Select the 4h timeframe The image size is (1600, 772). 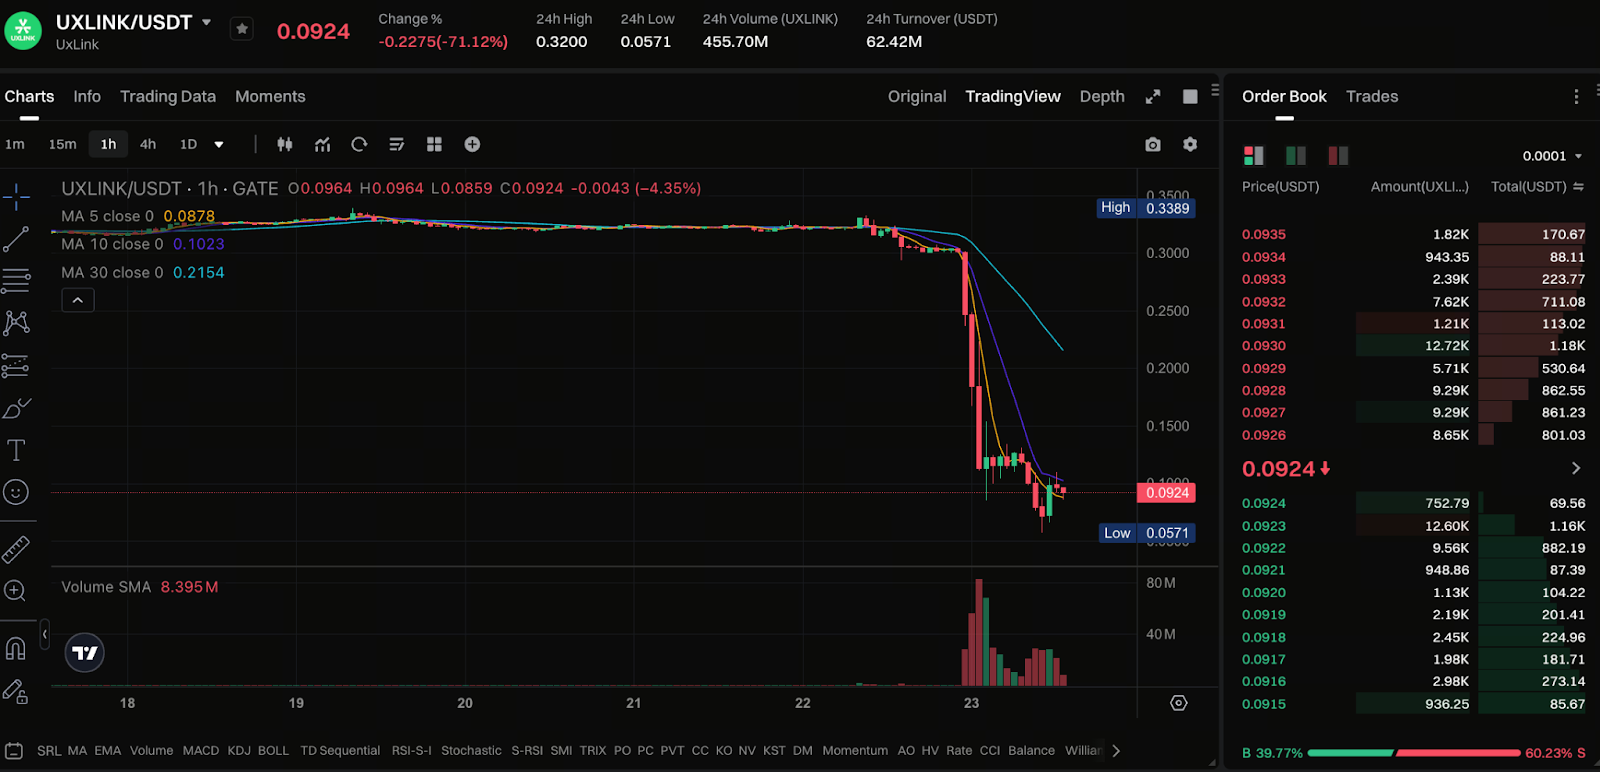(x=148, y=144)
